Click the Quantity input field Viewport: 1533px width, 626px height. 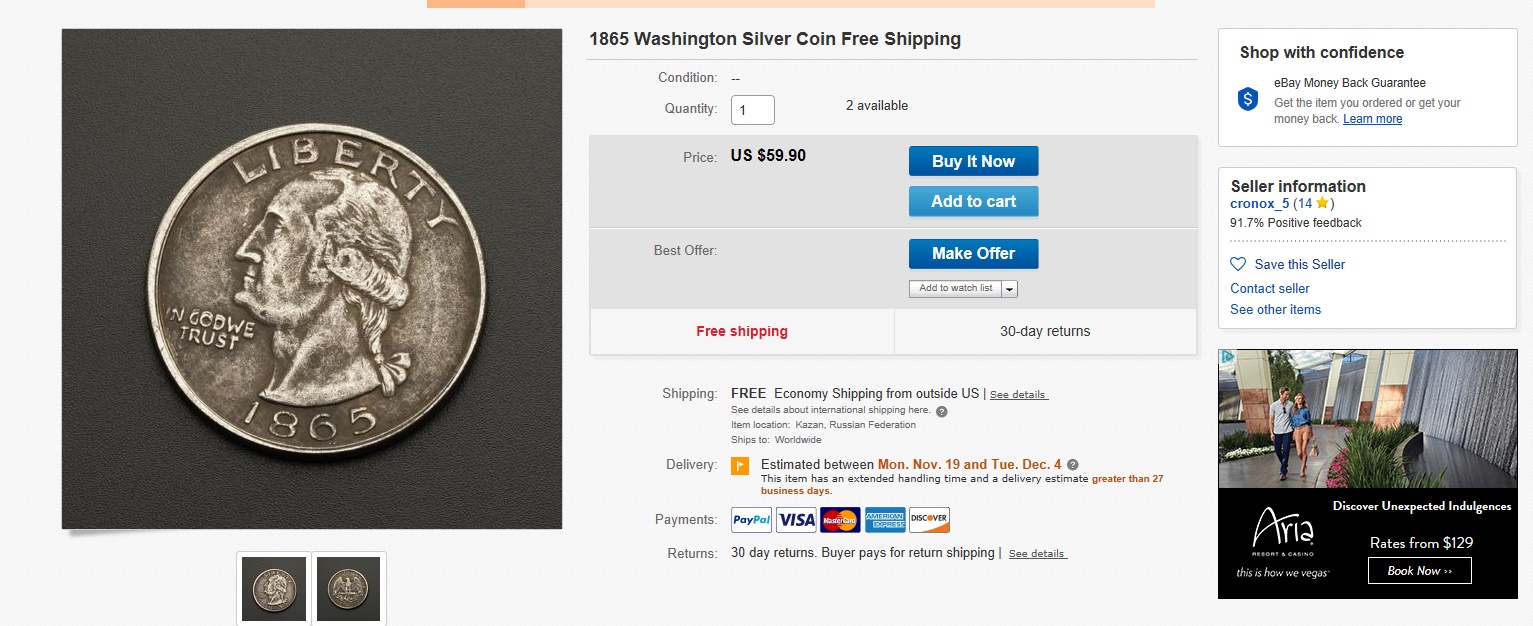(x=752, y=110)
